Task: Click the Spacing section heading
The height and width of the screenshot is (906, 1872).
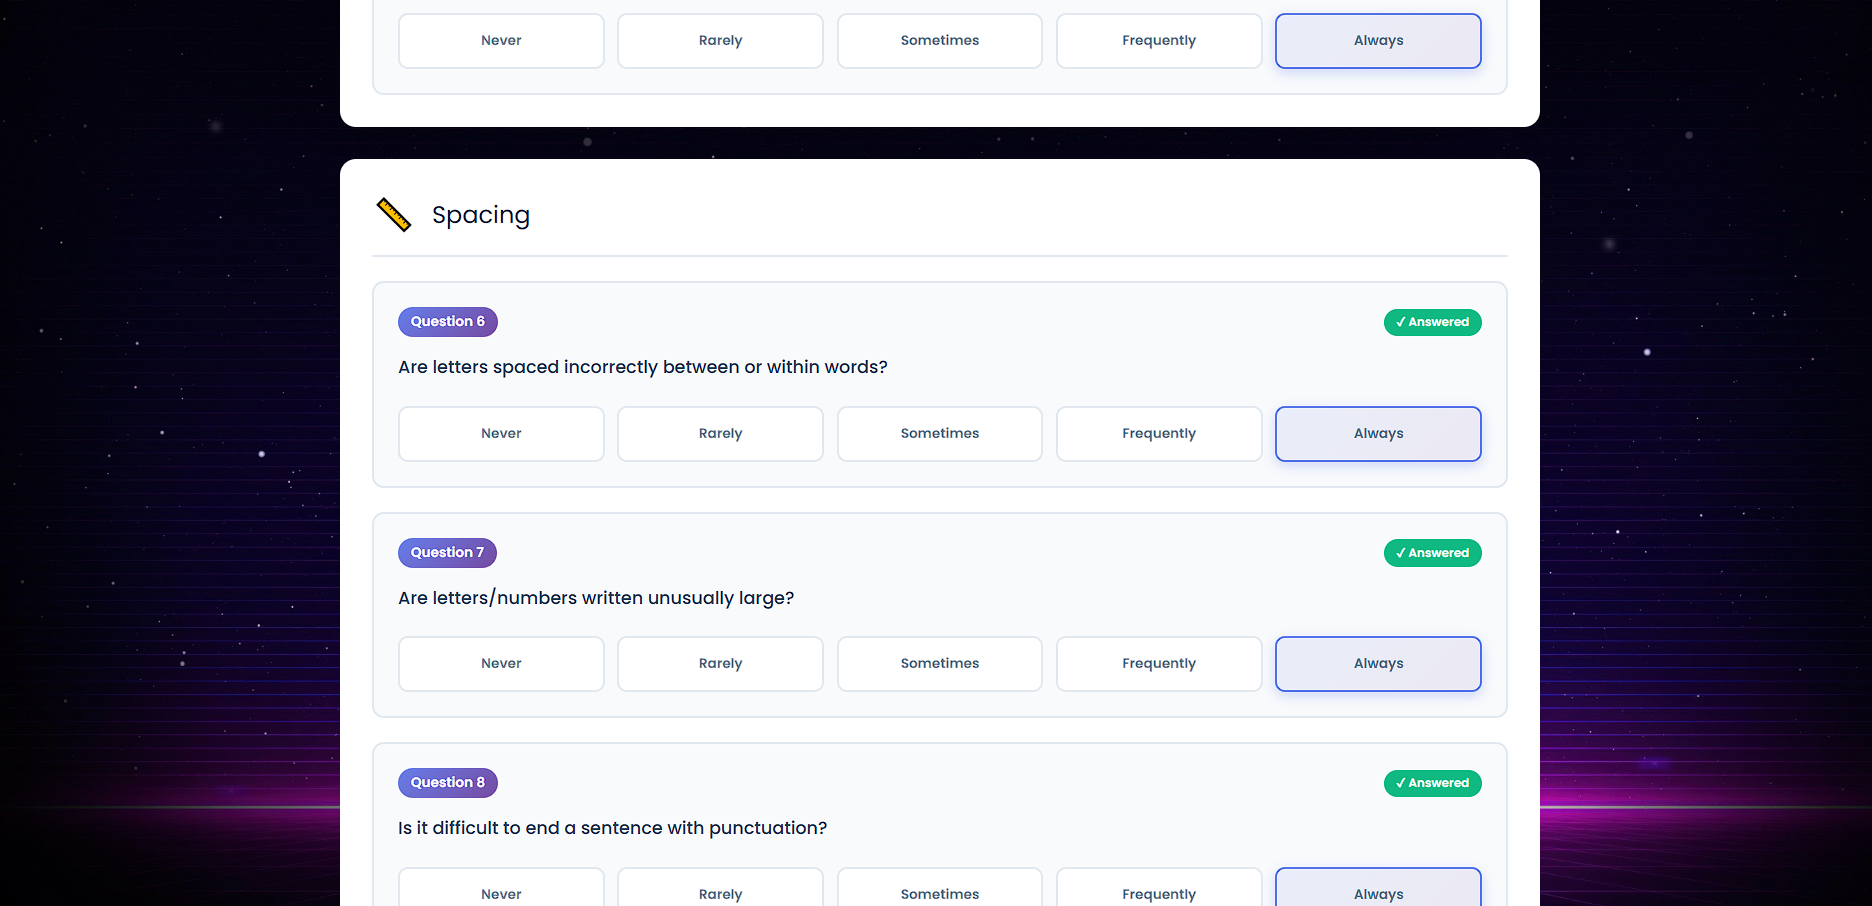Action: [481, 215]
